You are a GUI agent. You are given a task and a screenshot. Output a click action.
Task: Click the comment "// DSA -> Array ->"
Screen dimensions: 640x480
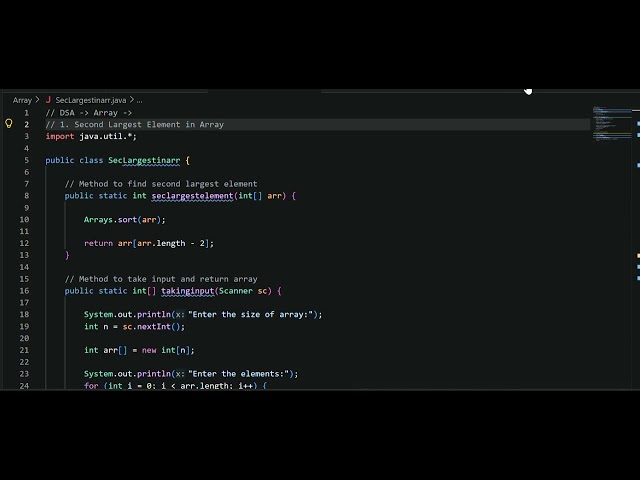[89, 113]
